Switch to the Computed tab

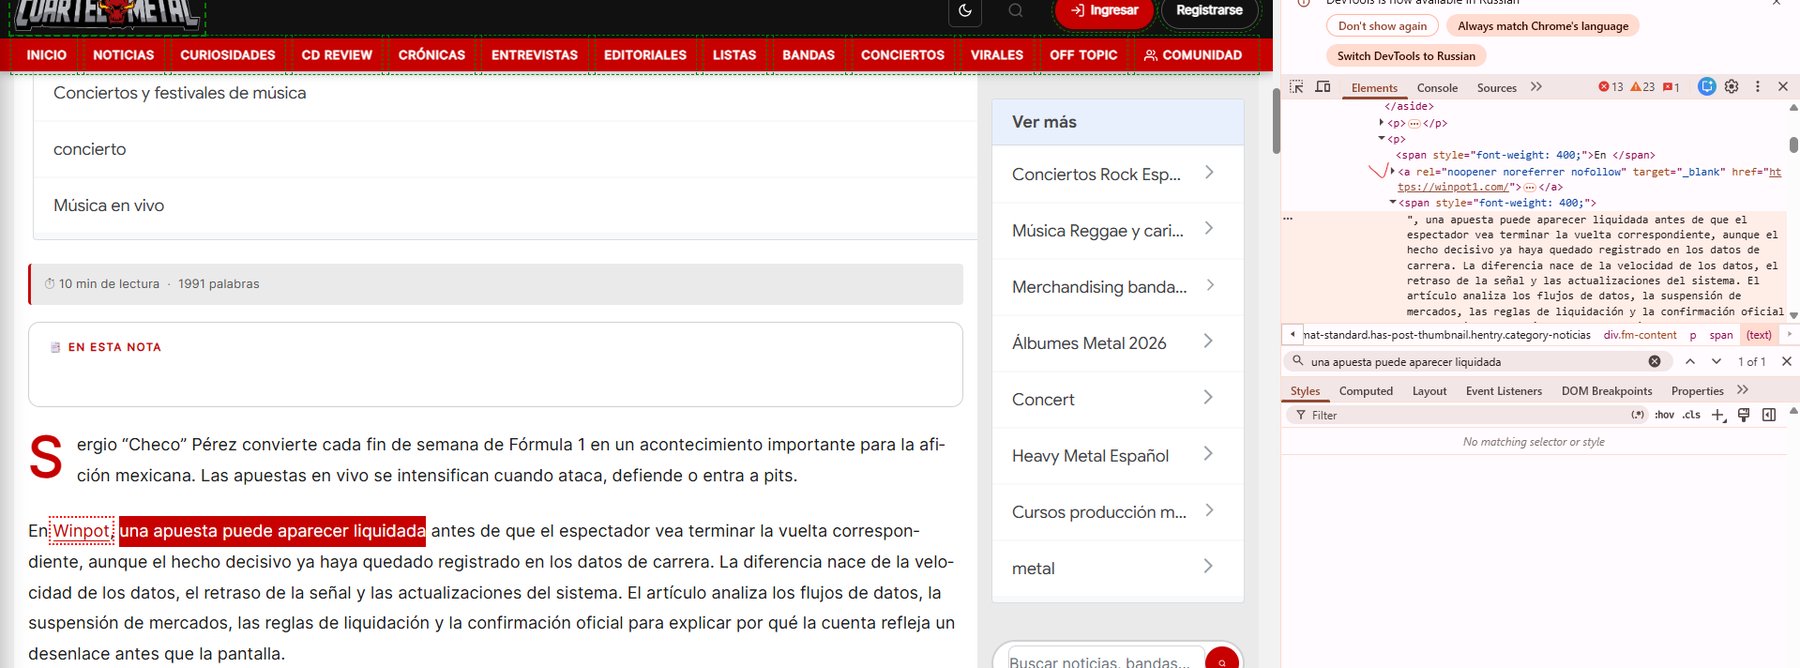pyautogui.click(x=1366, y=391)
